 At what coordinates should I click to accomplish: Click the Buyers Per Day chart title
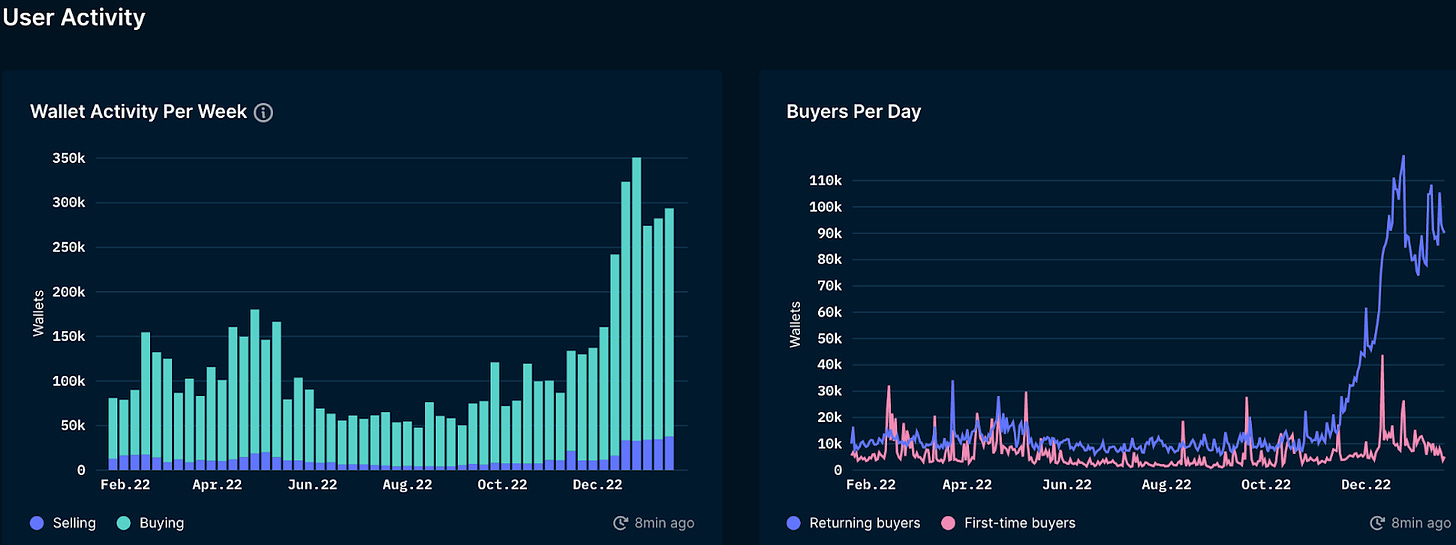click(853, 112)
